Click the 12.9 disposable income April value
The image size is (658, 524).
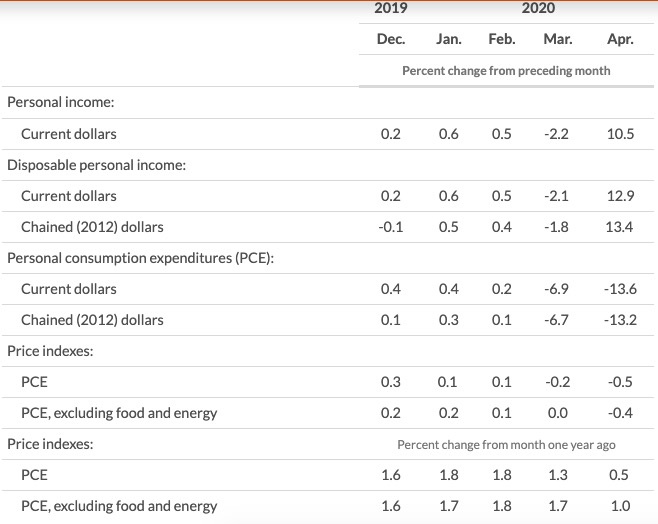(620, 196)
